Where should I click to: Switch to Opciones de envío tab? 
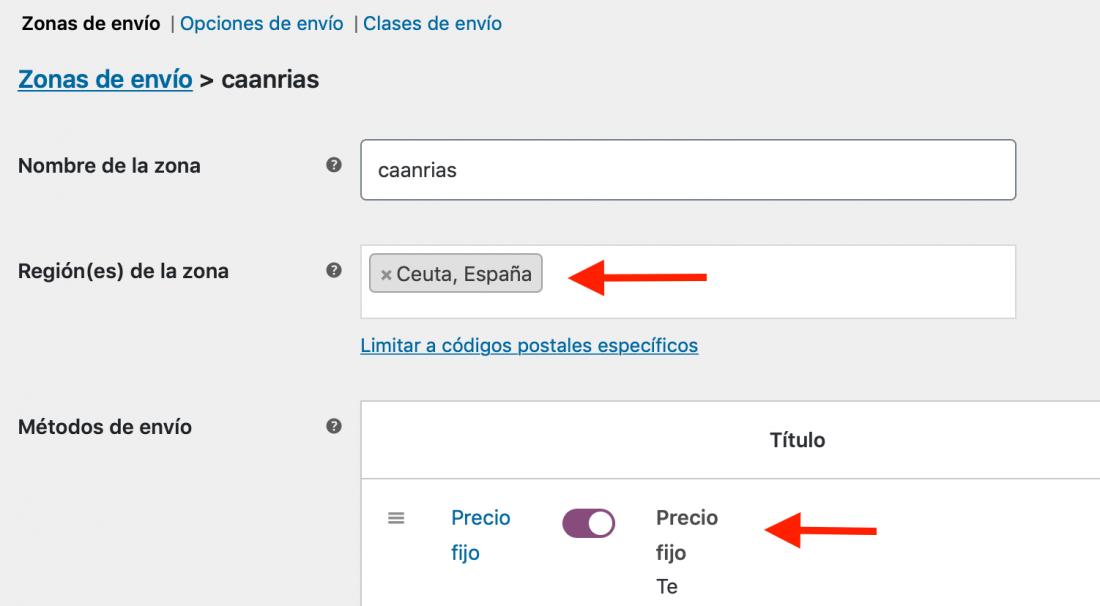pyautogui.click(x=262, y=23)
